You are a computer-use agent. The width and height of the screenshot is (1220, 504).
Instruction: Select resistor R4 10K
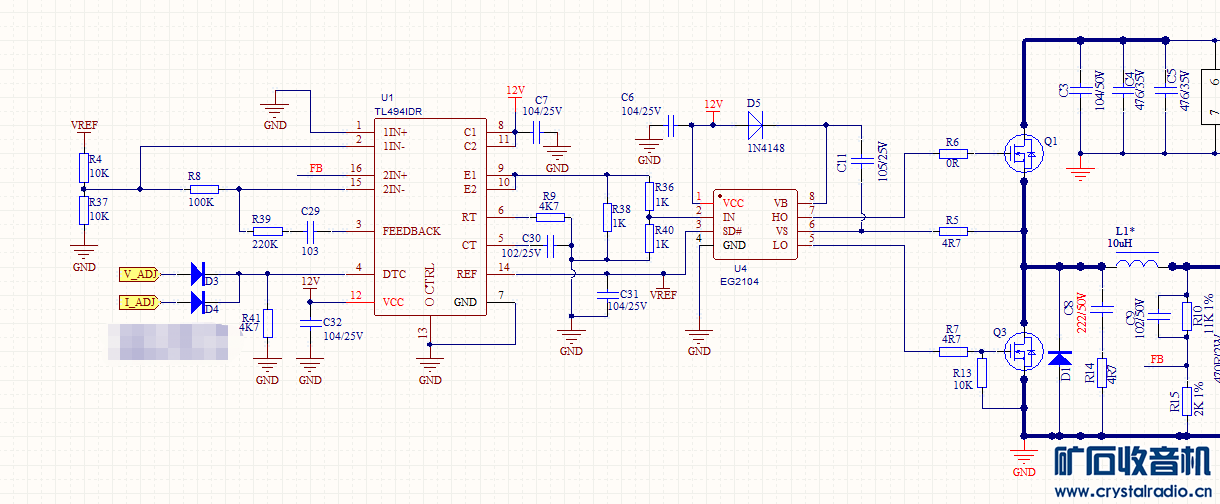pos(83,166)
